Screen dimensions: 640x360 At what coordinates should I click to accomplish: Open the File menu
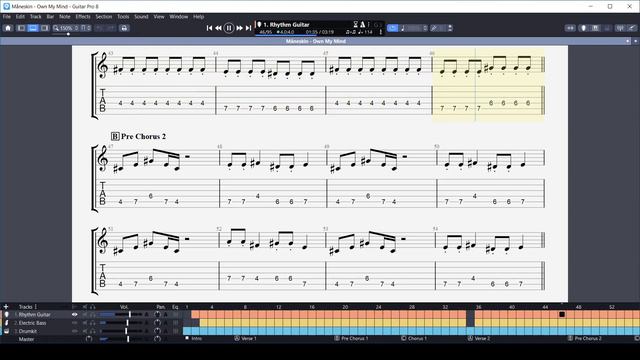click(7, 17)
